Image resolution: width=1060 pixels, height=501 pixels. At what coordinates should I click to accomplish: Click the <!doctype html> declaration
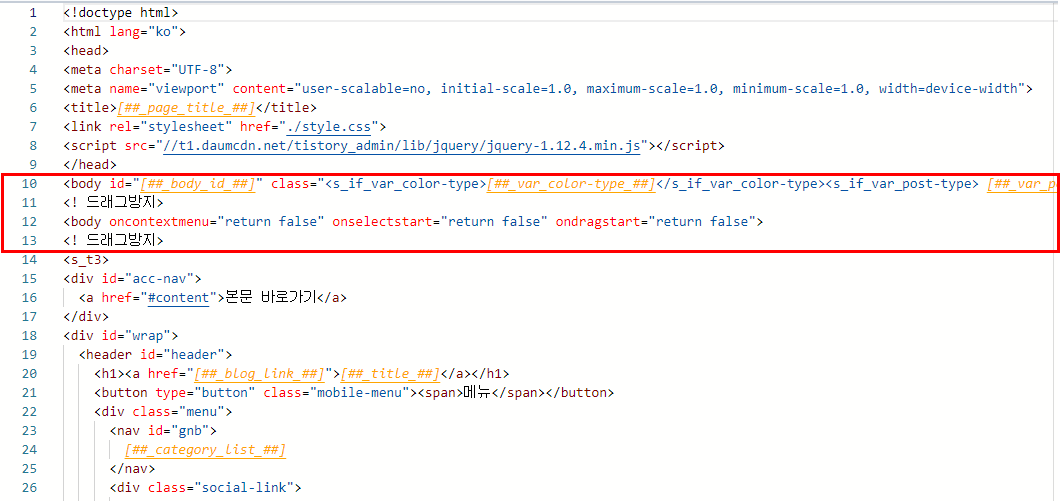tap(121, 13)
